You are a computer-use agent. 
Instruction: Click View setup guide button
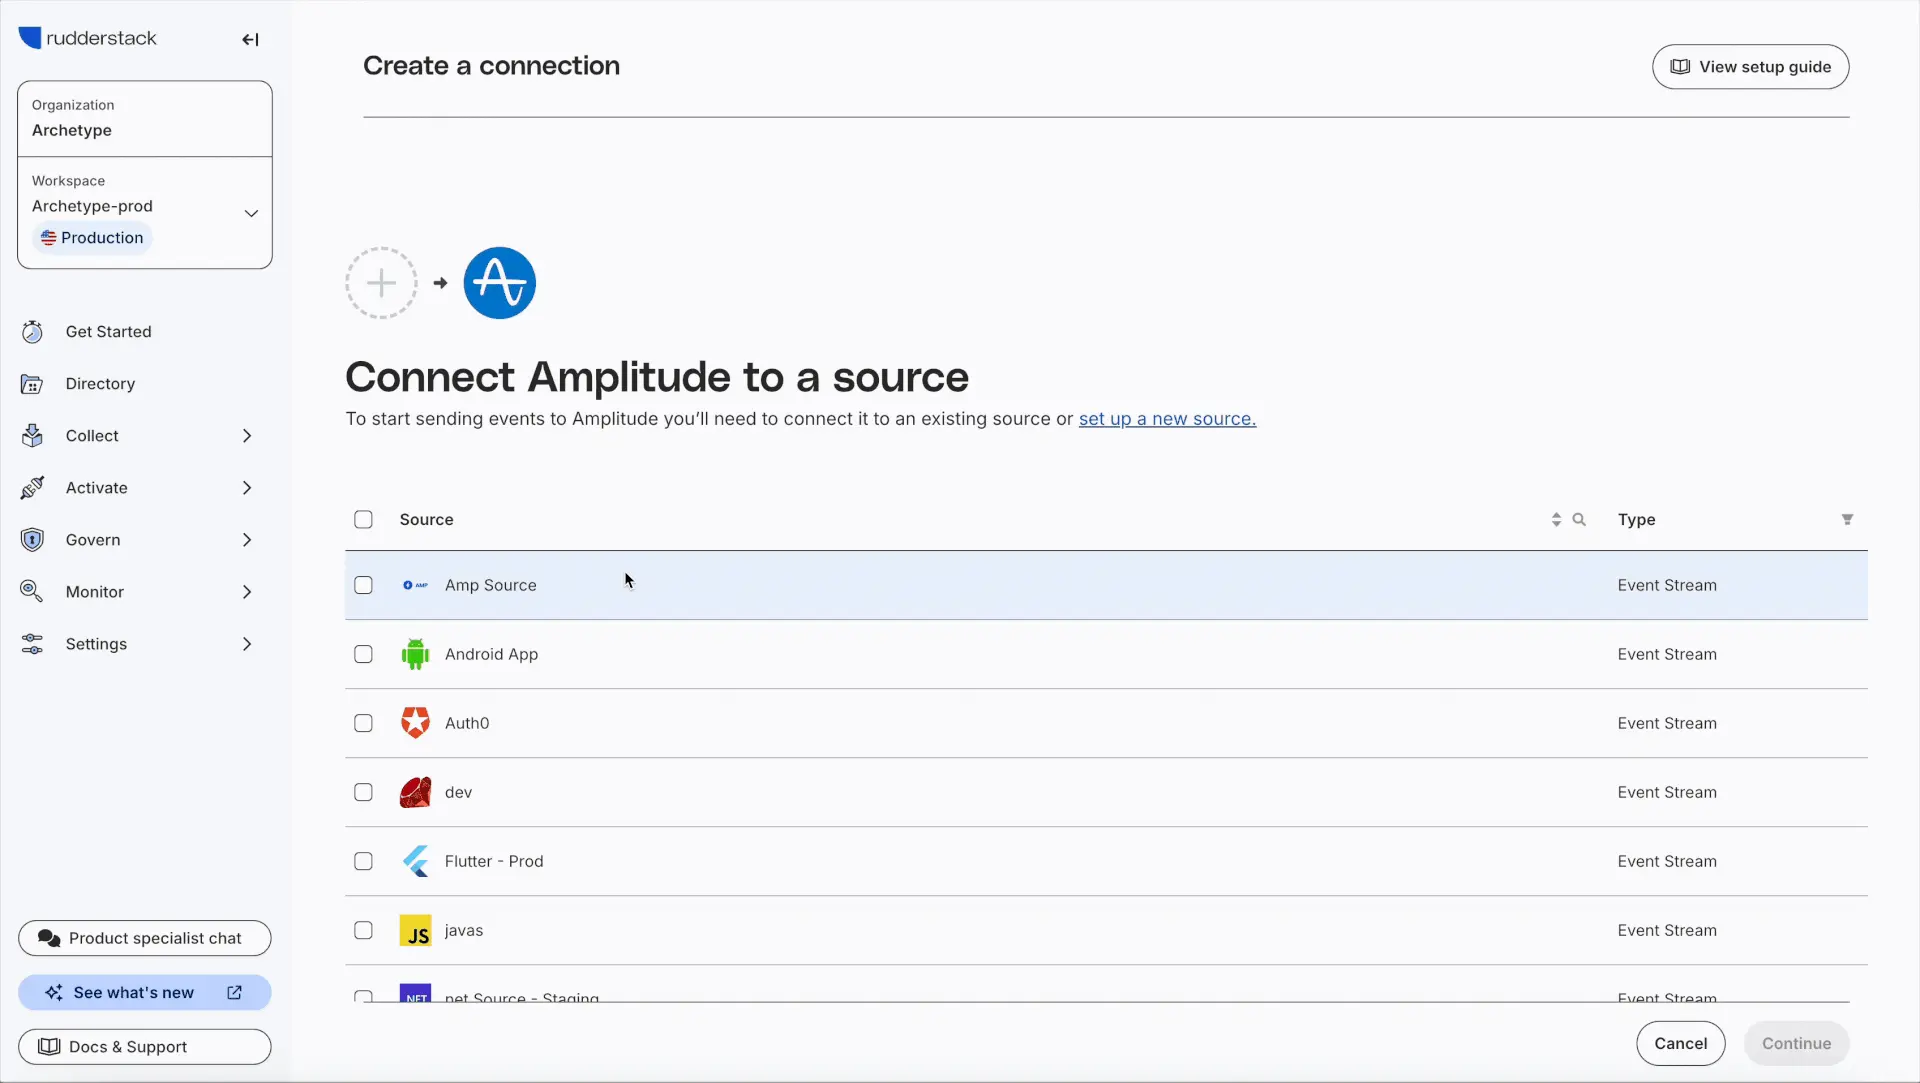(x=1750, y=67)
